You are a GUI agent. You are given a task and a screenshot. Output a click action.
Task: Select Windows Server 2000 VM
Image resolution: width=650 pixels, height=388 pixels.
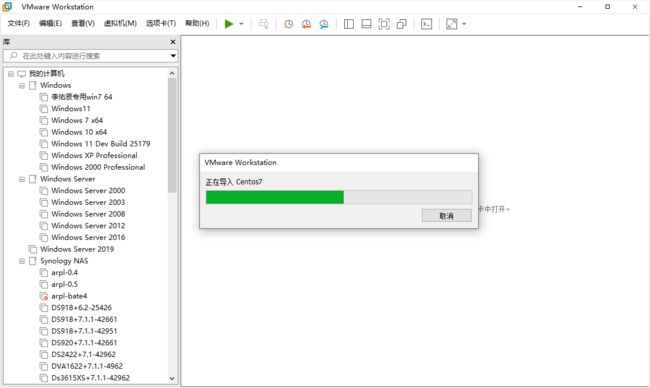[88, 191]
